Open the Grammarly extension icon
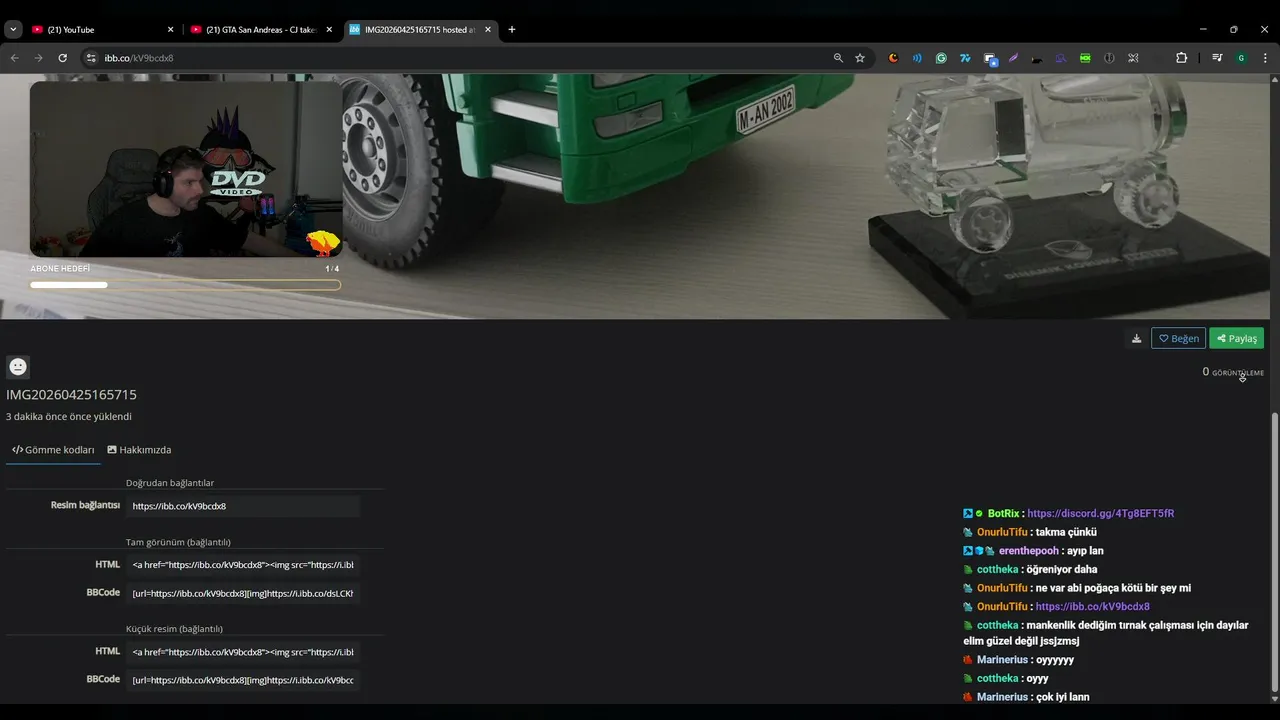Viewport: 1280px width, 720px height. coord(941,58)
